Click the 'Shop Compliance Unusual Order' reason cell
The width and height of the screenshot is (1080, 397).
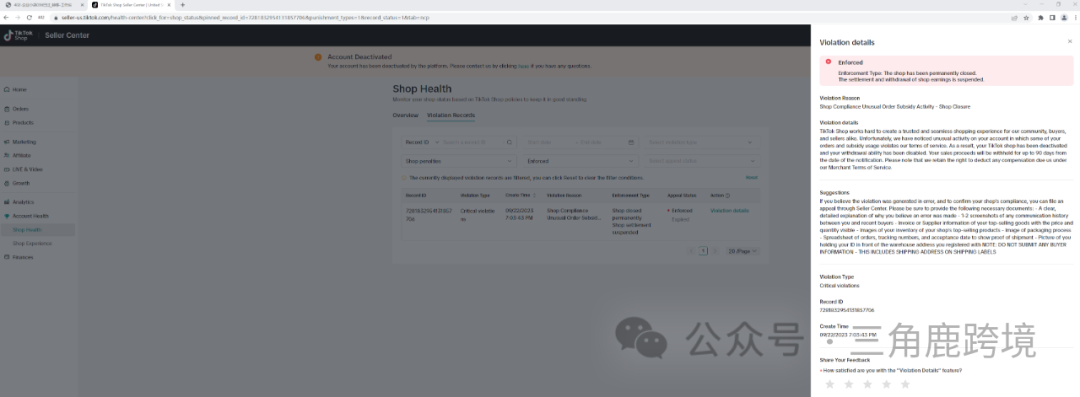tap(573, 214)
